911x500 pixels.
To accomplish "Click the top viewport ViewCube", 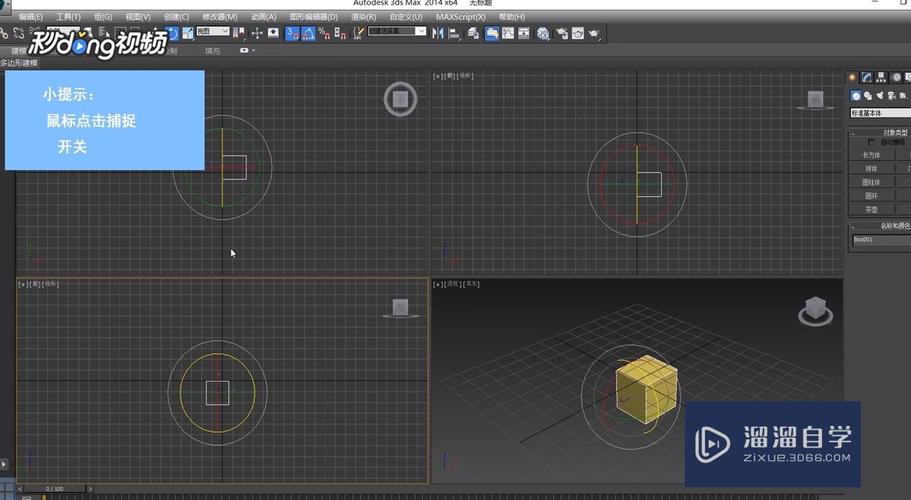I will click(400, 99).
